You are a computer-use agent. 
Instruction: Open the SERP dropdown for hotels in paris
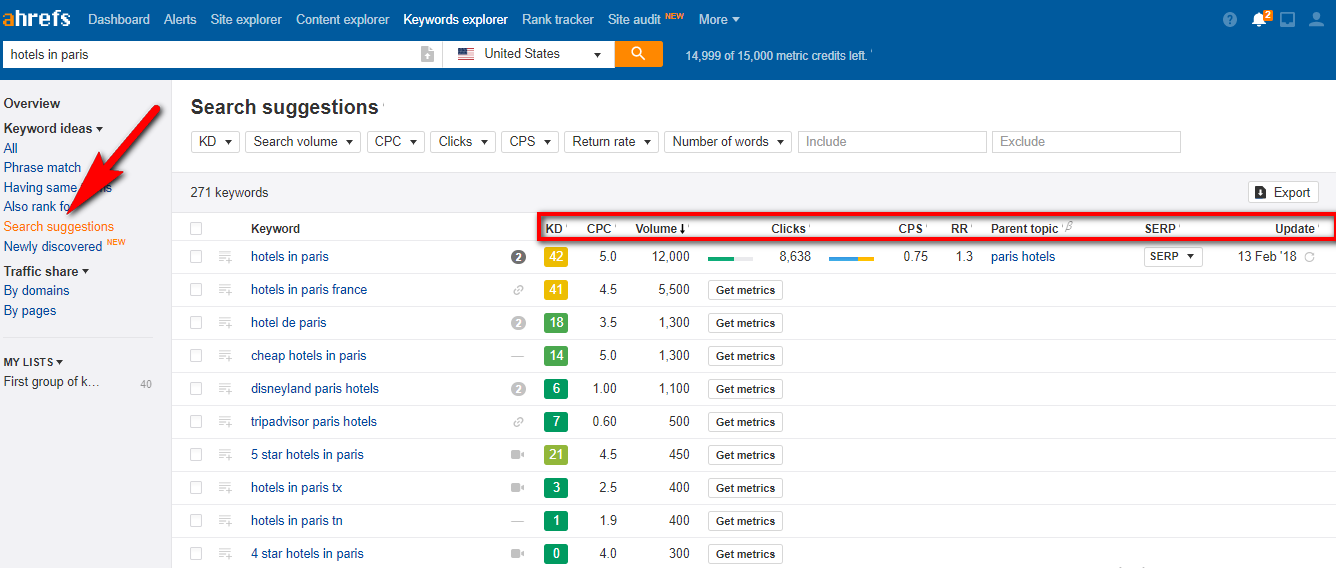click(1172, 257)
